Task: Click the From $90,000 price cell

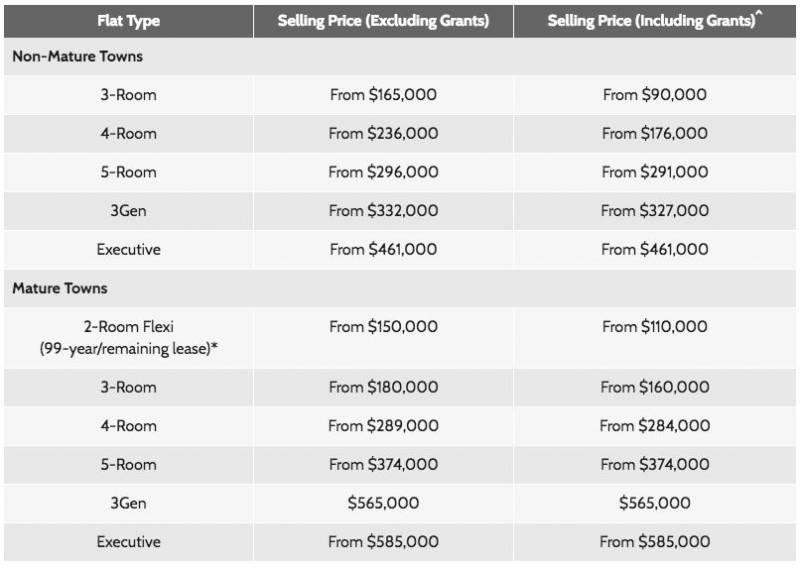Action: pyautogui.click(x=655, y=95)
